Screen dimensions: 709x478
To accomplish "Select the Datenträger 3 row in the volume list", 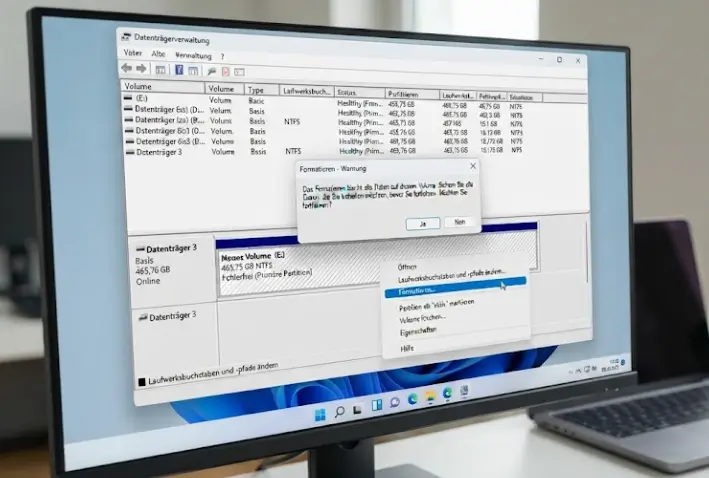I will point(326,151).
